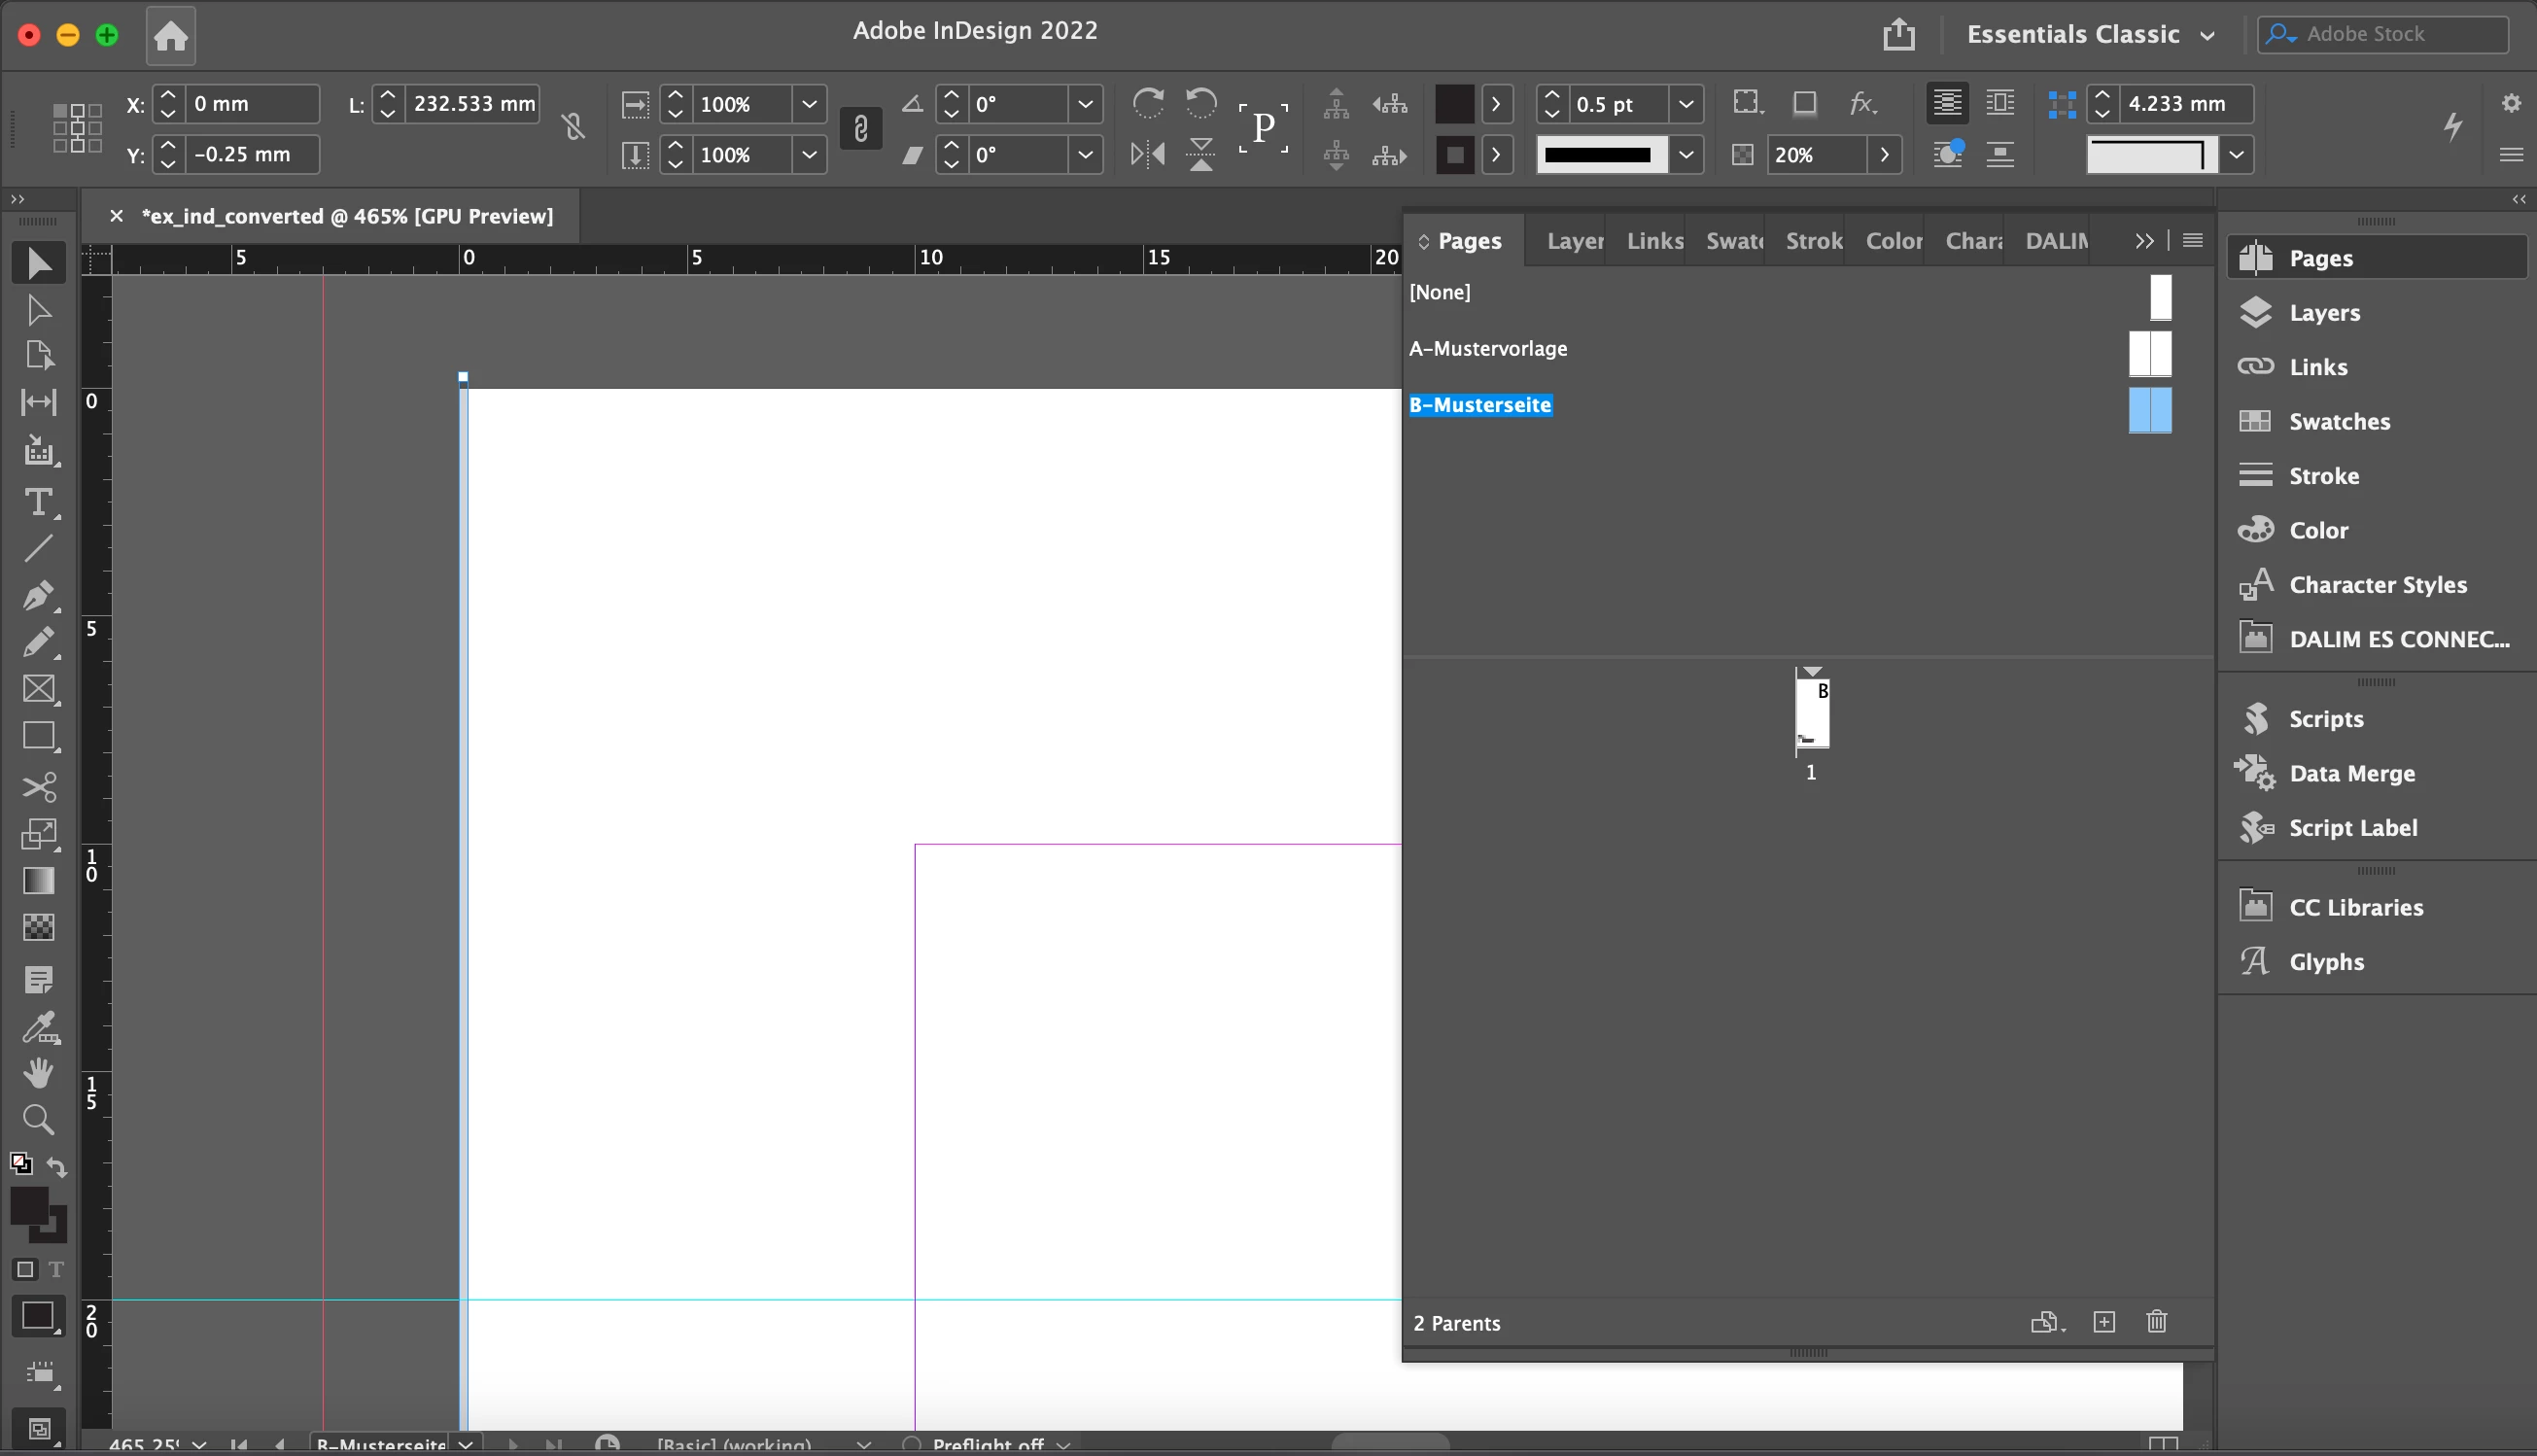Select the Hand tool
2537x1456 pixels.
(x=38, y=1073)
